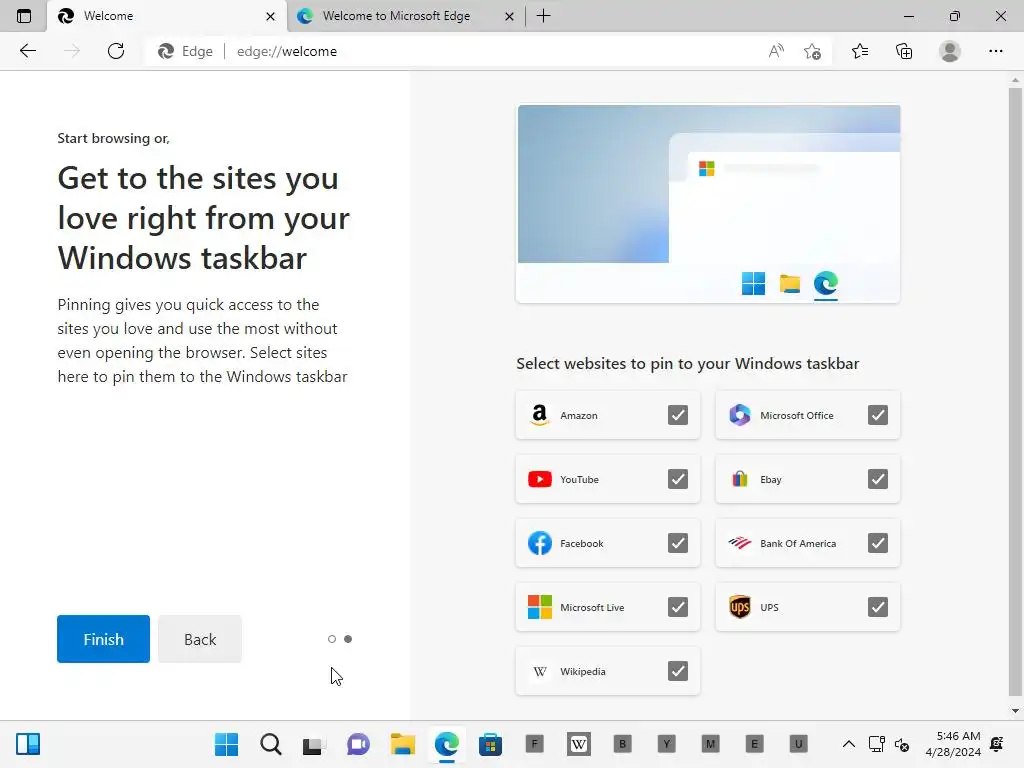
Task: Open the Widgets icon on taskbar
Action: pos(28,744)
